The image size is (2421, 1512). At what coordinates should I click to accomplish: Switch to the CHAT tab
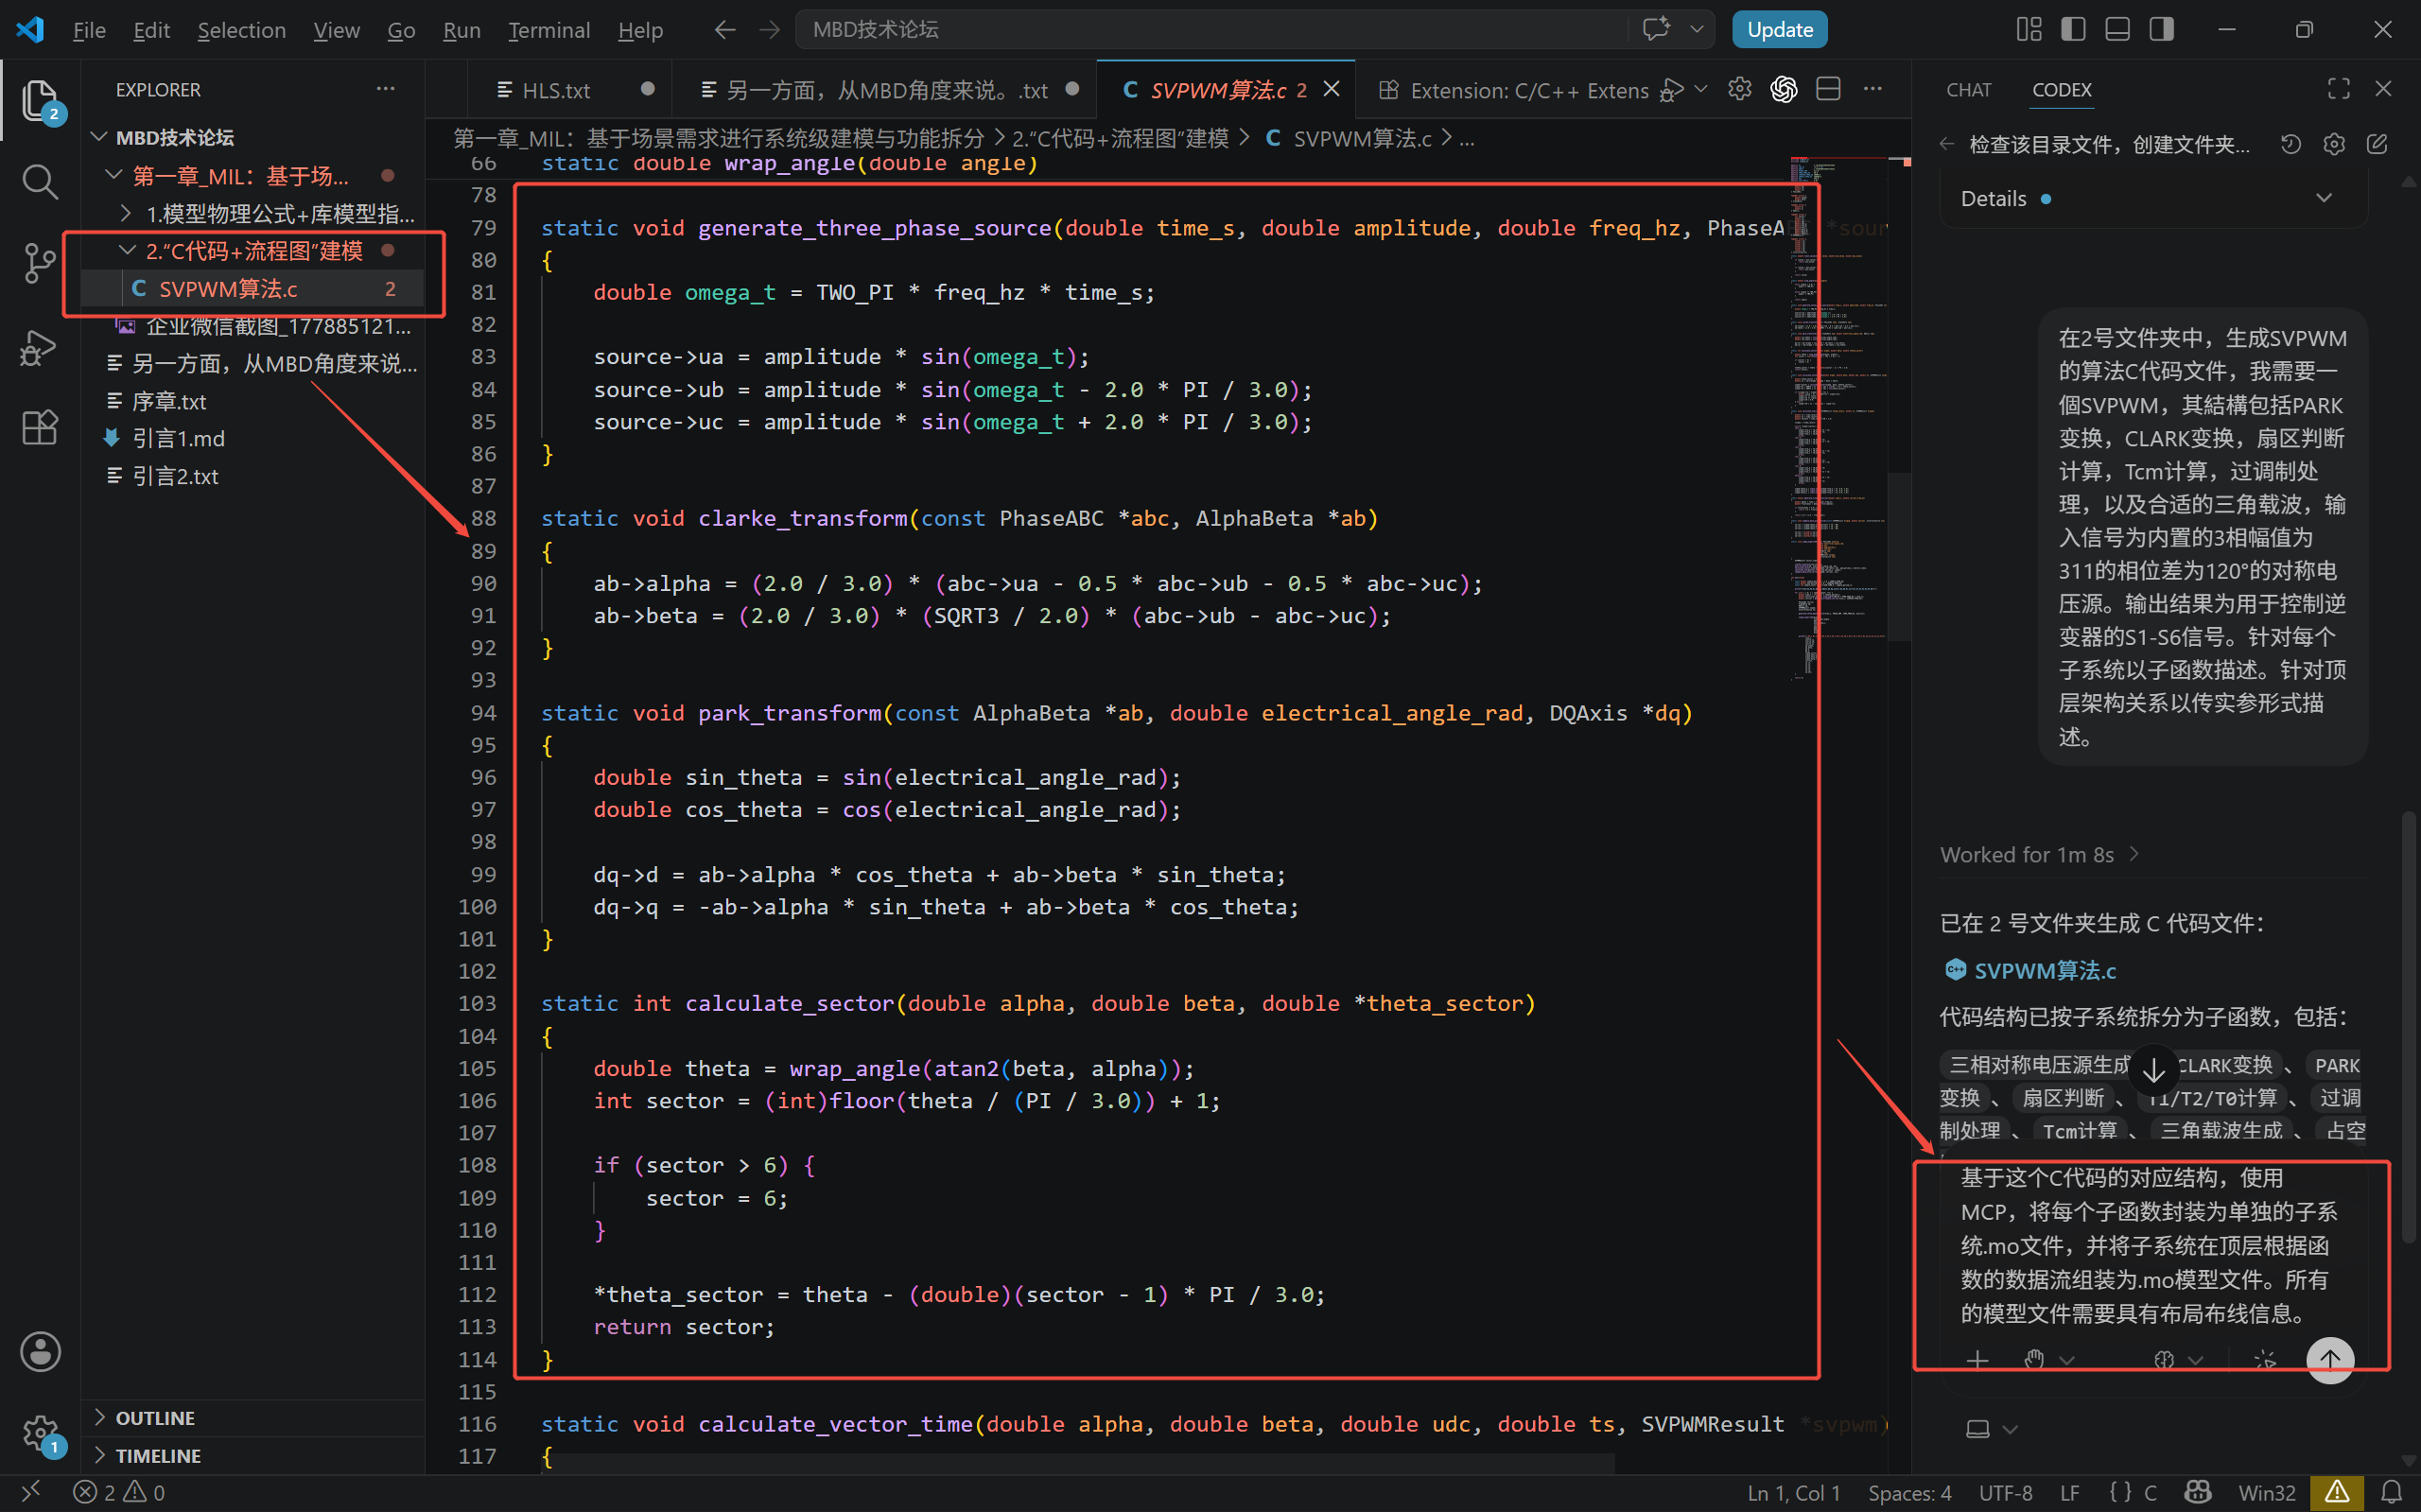(1968, 90)
